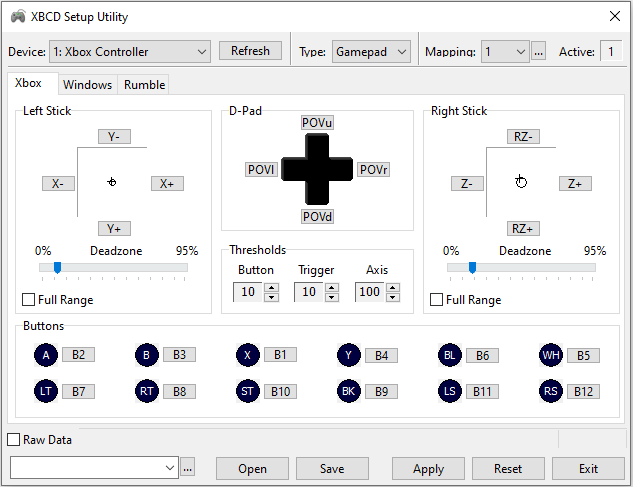Switch to the Rumble tab
Viewport: 633px width, 487px height.
pyautogui.click(x=144, y=85)
